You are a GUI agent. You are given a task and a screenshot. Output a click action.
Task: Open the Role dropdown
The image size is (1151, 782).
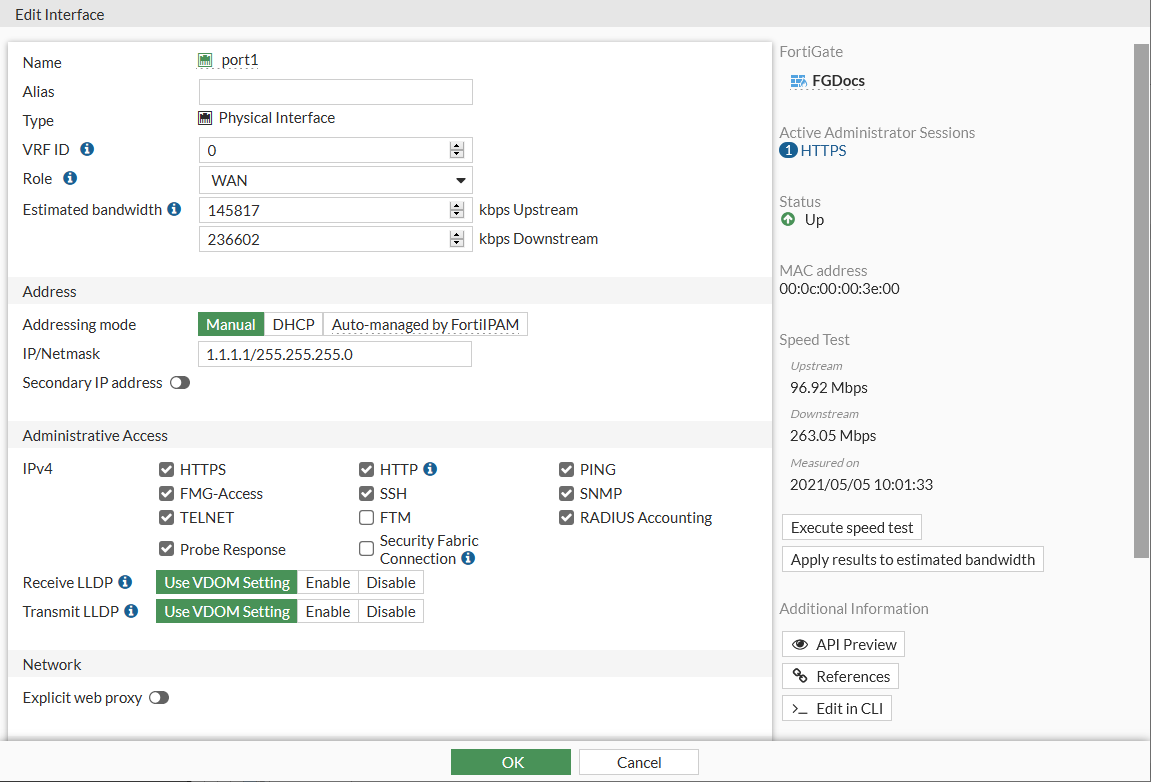pos(335,179)
